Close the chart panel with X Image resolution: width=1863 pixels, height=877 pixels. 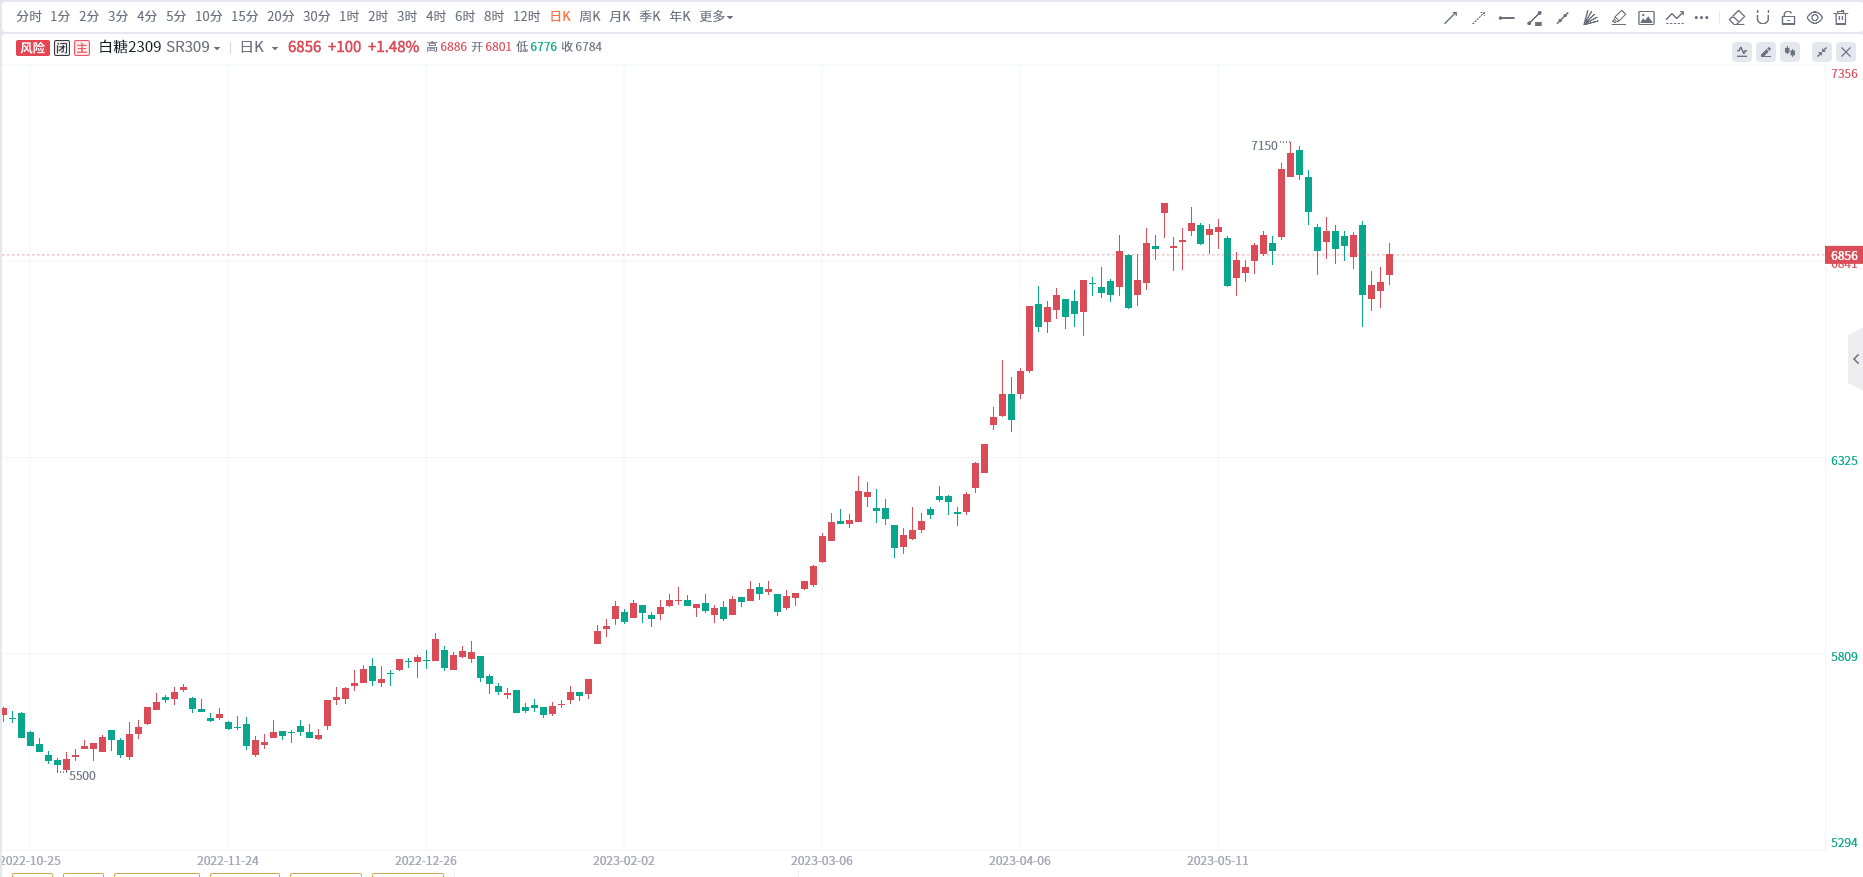coord(1846,52)
